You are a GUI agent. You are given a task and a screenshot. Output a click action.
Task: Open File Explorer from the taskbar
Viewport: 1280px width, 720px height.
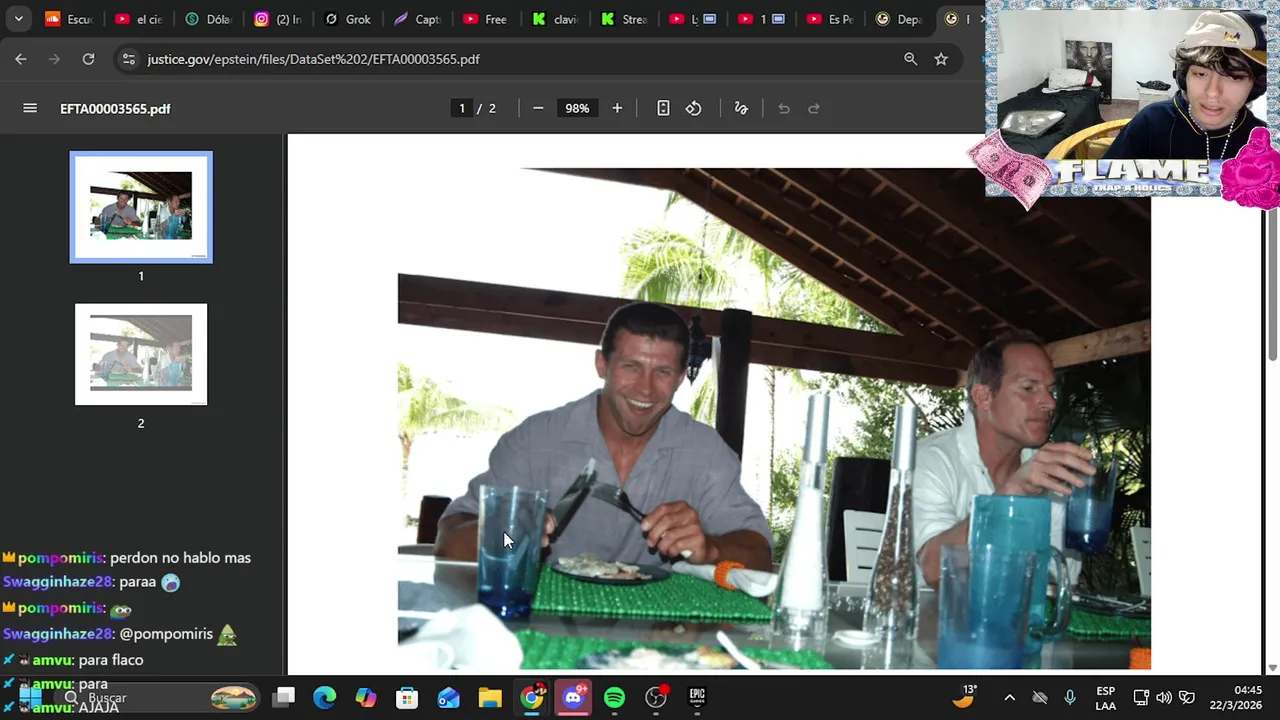[490, 697]
